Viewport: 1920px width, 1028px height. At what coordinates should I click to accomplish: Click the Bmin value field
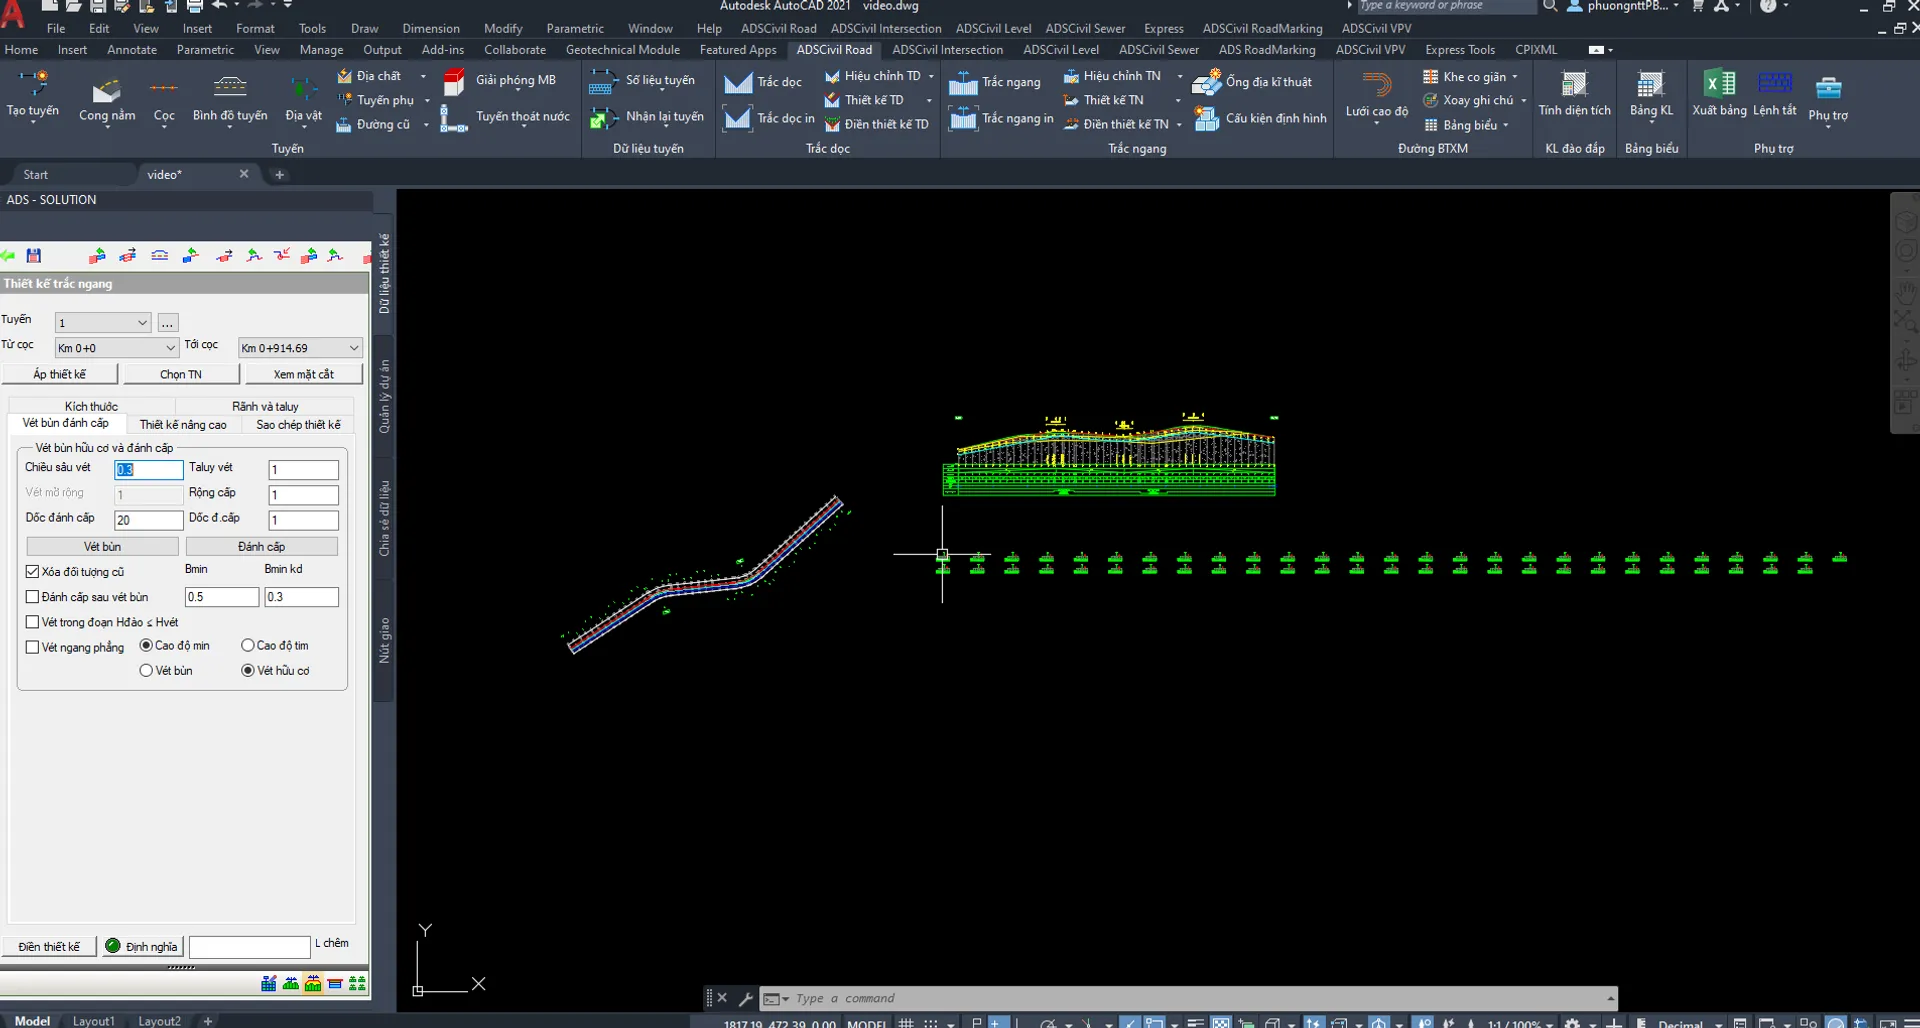(222, 597)
